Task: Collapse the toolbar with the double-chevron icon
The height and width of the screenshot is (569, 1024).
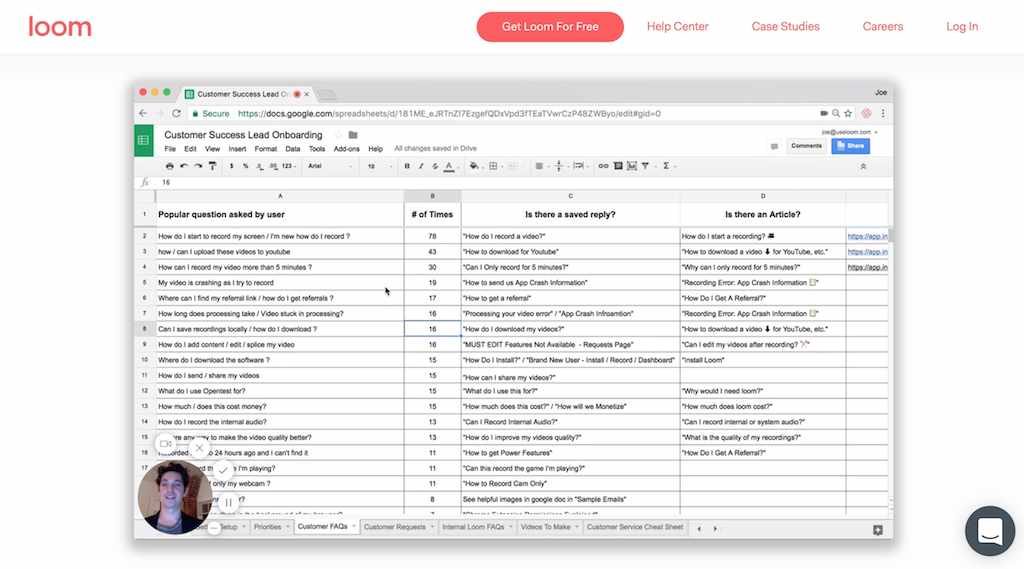Action: click(863, 167)
